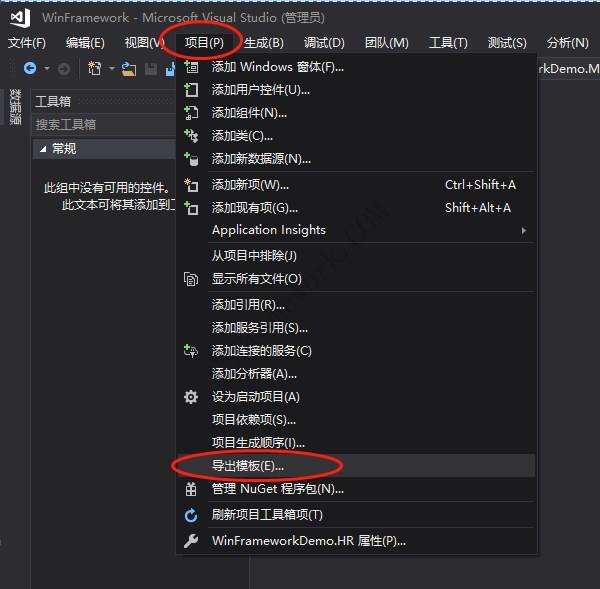Select 添加新项(W) in project menu
600x589 pixels.
[250, 185]
